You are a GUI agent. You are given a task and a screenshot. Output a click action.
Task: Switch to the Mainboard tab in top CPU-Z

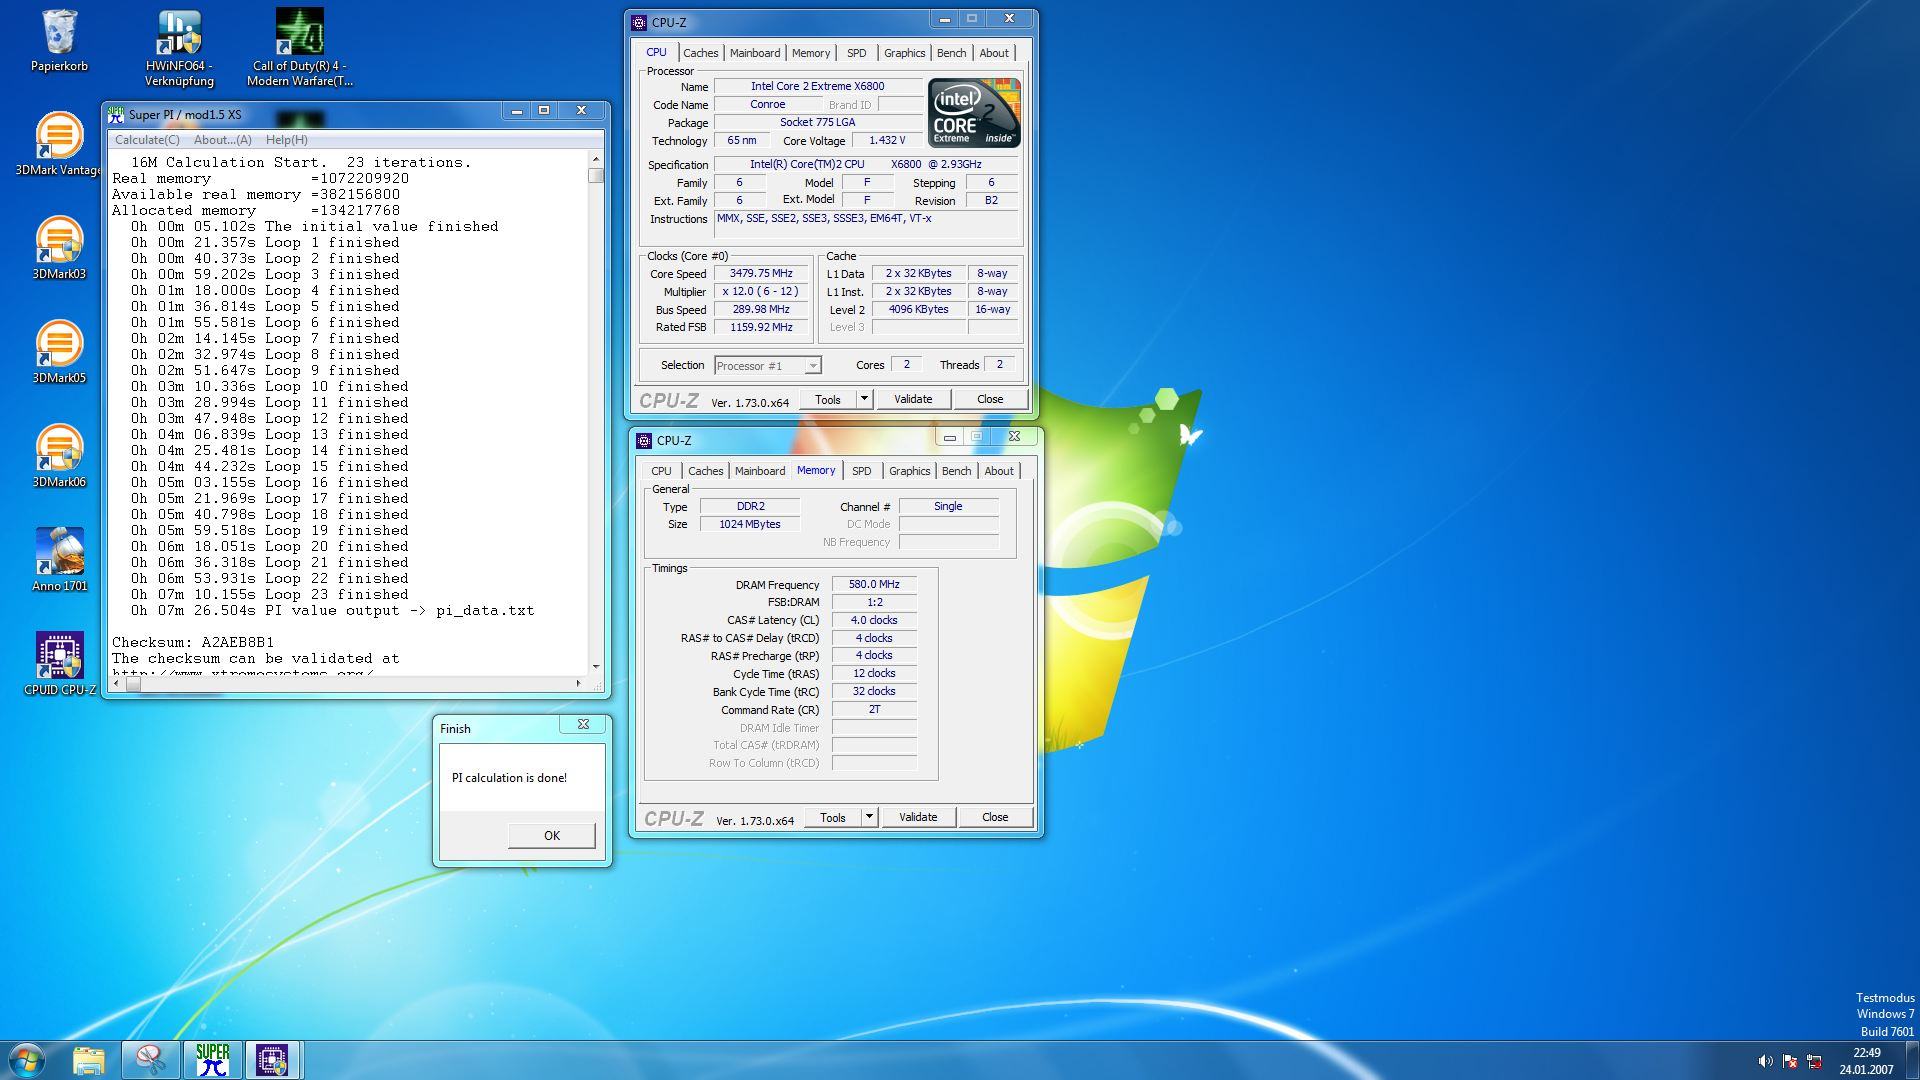[754, 53]
